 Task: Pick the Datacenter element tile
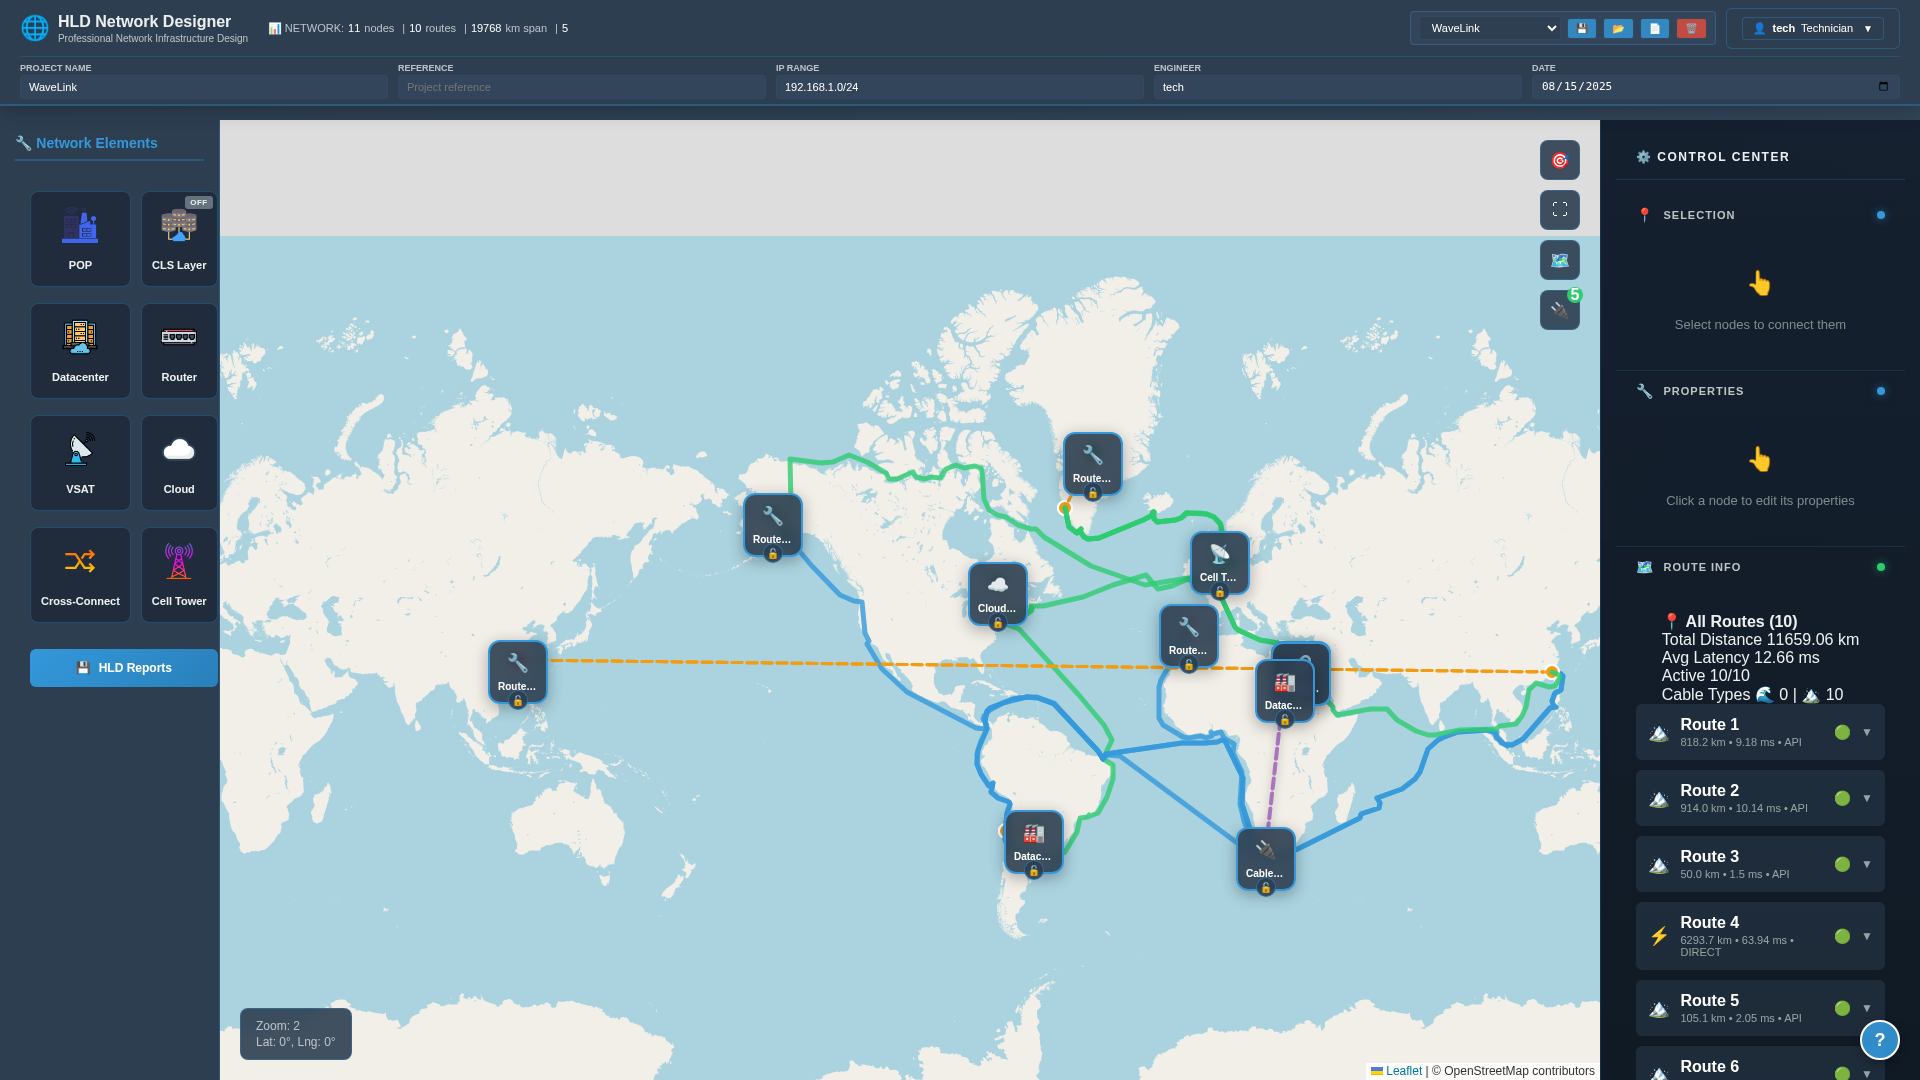click(80, 351)
